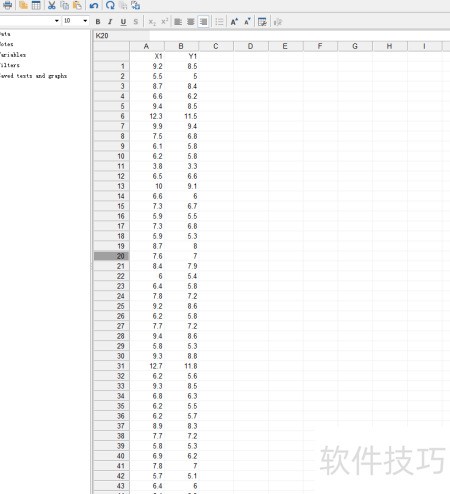Increase font size with A-up icon
Viewport: 450px width, 494px height.
234,22
